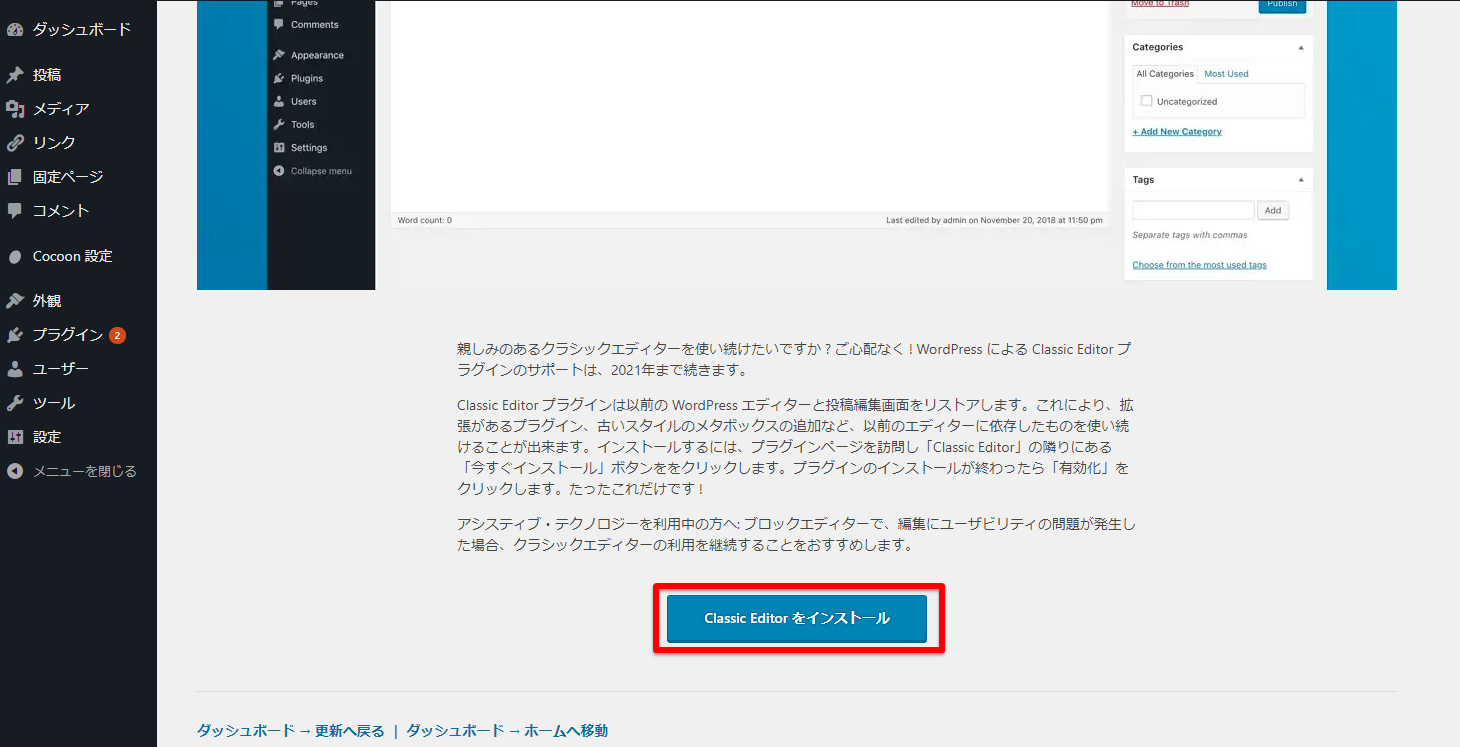Image resolution: width=1460 pixels, height=747 pixels.
Task: Tick the Uncategorized checkbox in preview image
Action: [1146, 101]
